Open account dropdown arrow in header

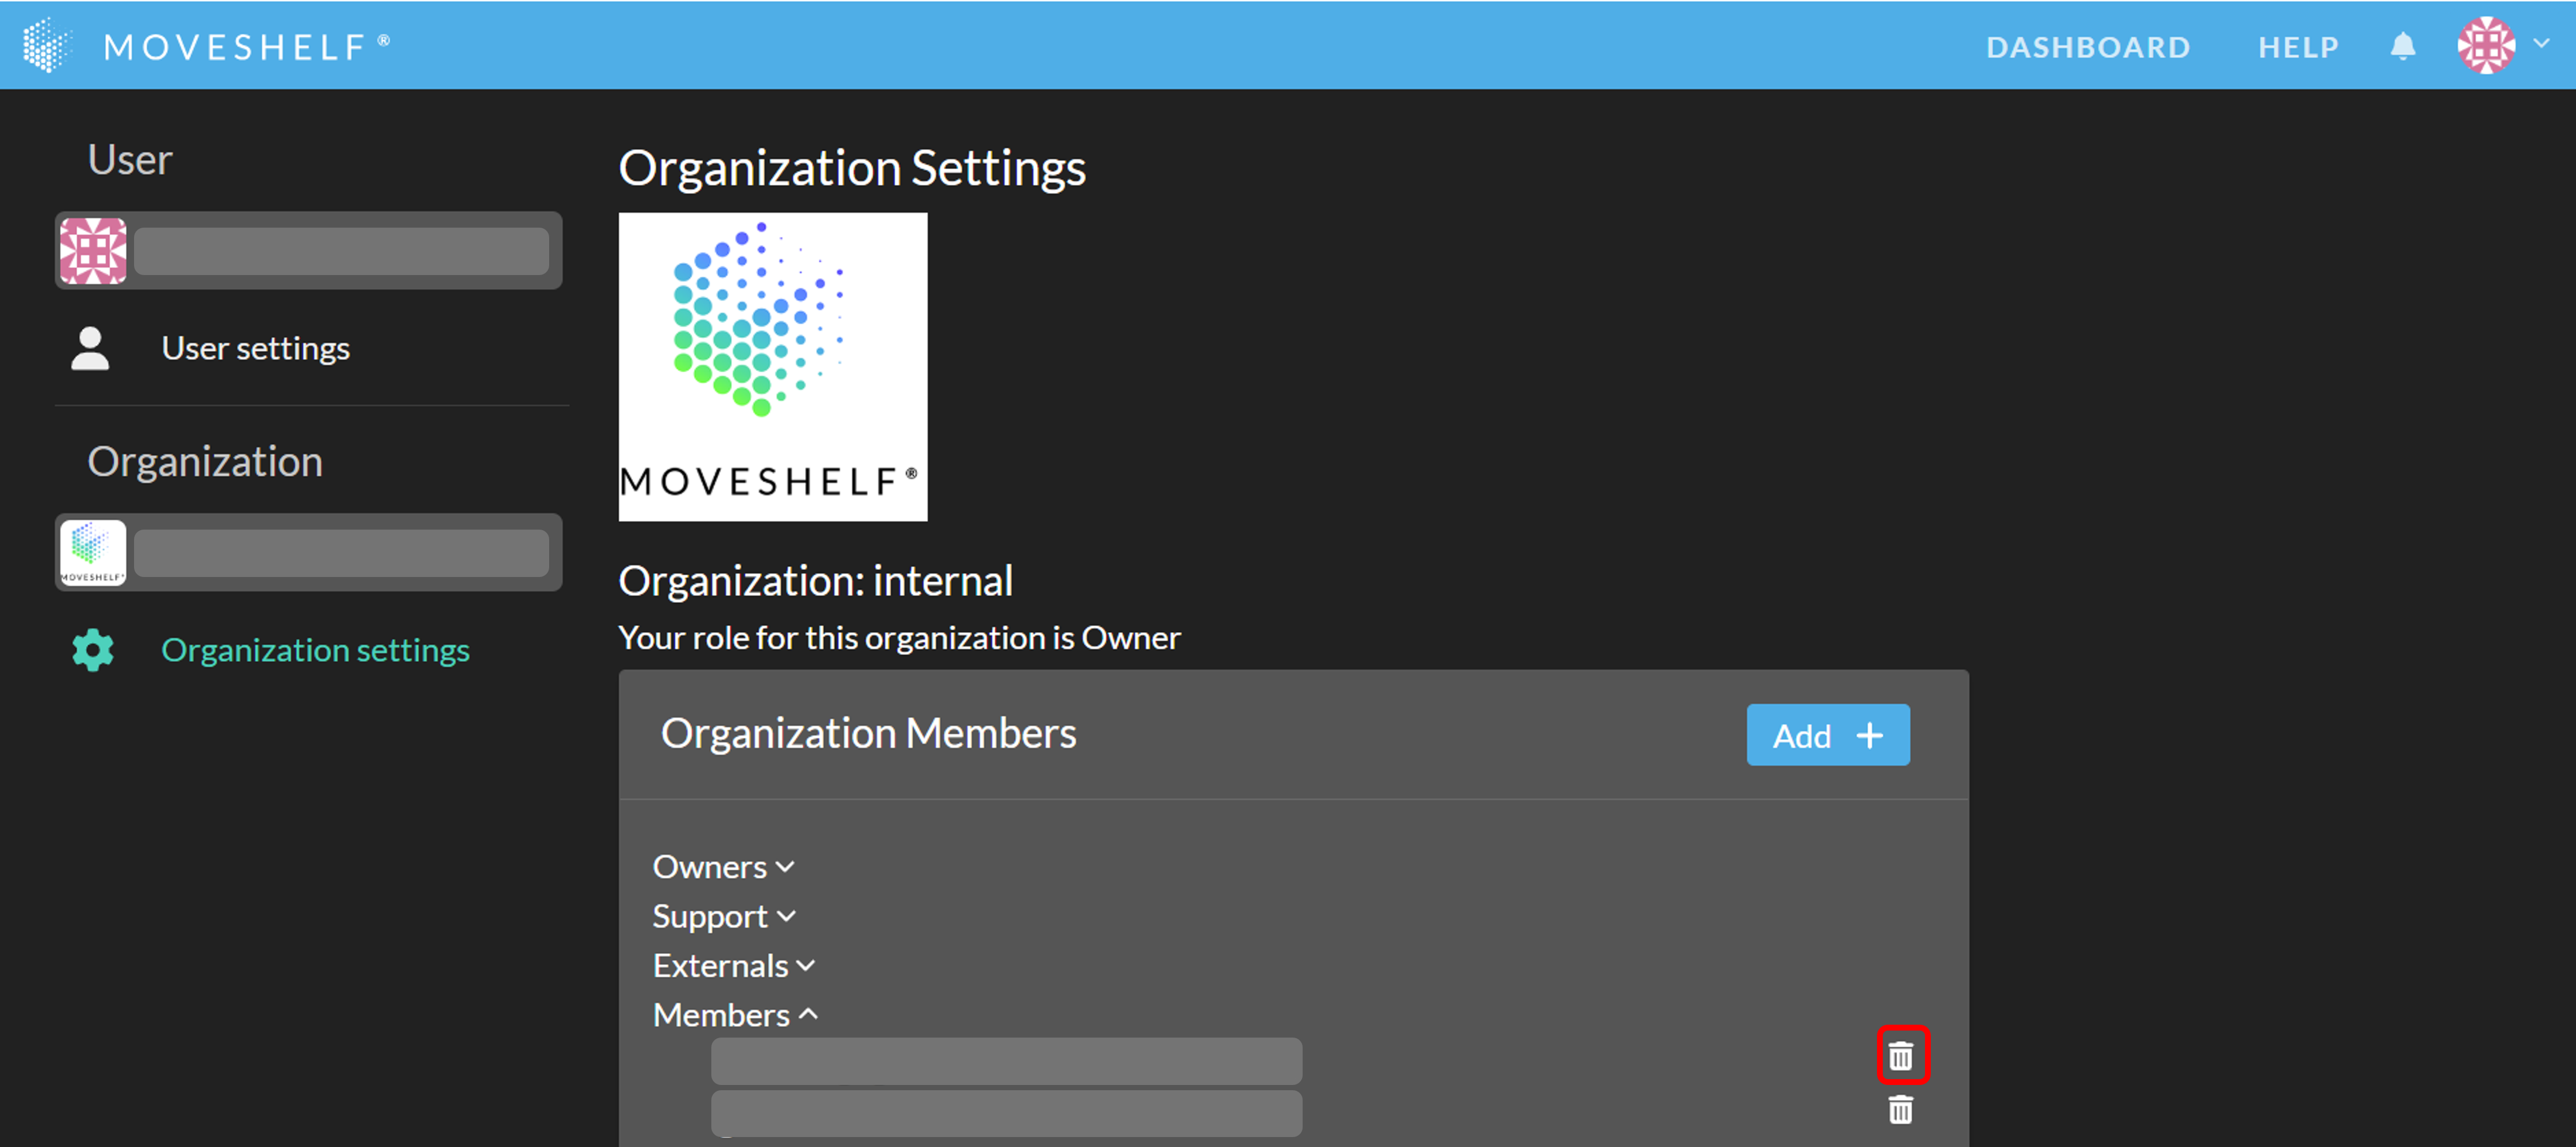(2541, 44)
